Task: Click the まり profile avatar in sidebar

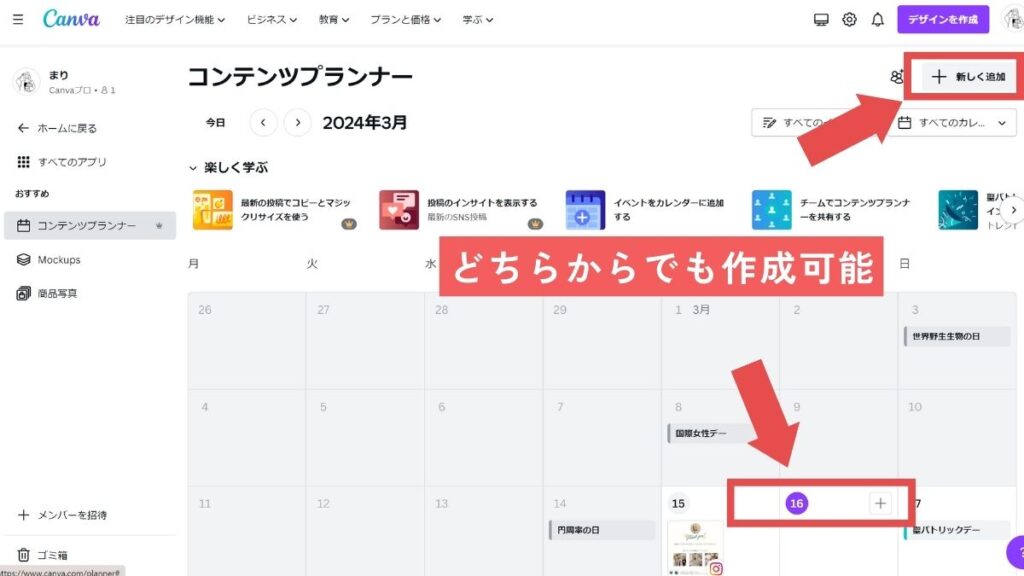Action: point(27,82)
